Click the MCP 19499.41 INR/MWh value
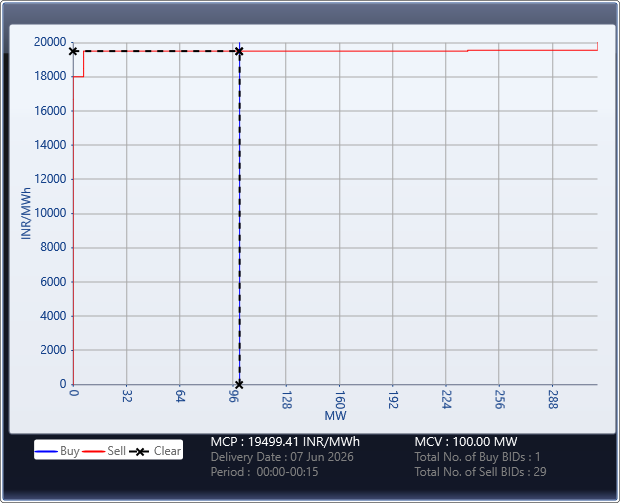Viewport: 620px width, 503px height. [285, 442]
